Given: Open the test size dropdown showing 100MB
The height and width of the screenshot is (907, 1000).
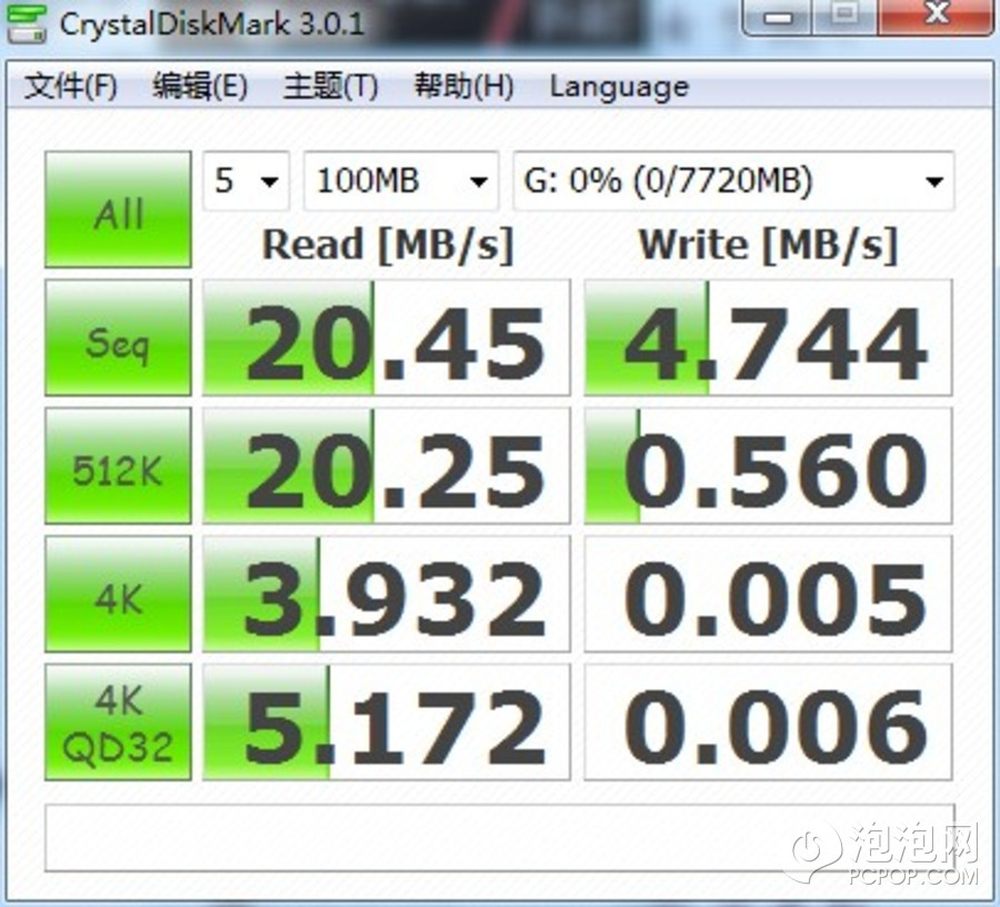Looking at the screenshot, I should coord(401,181).
